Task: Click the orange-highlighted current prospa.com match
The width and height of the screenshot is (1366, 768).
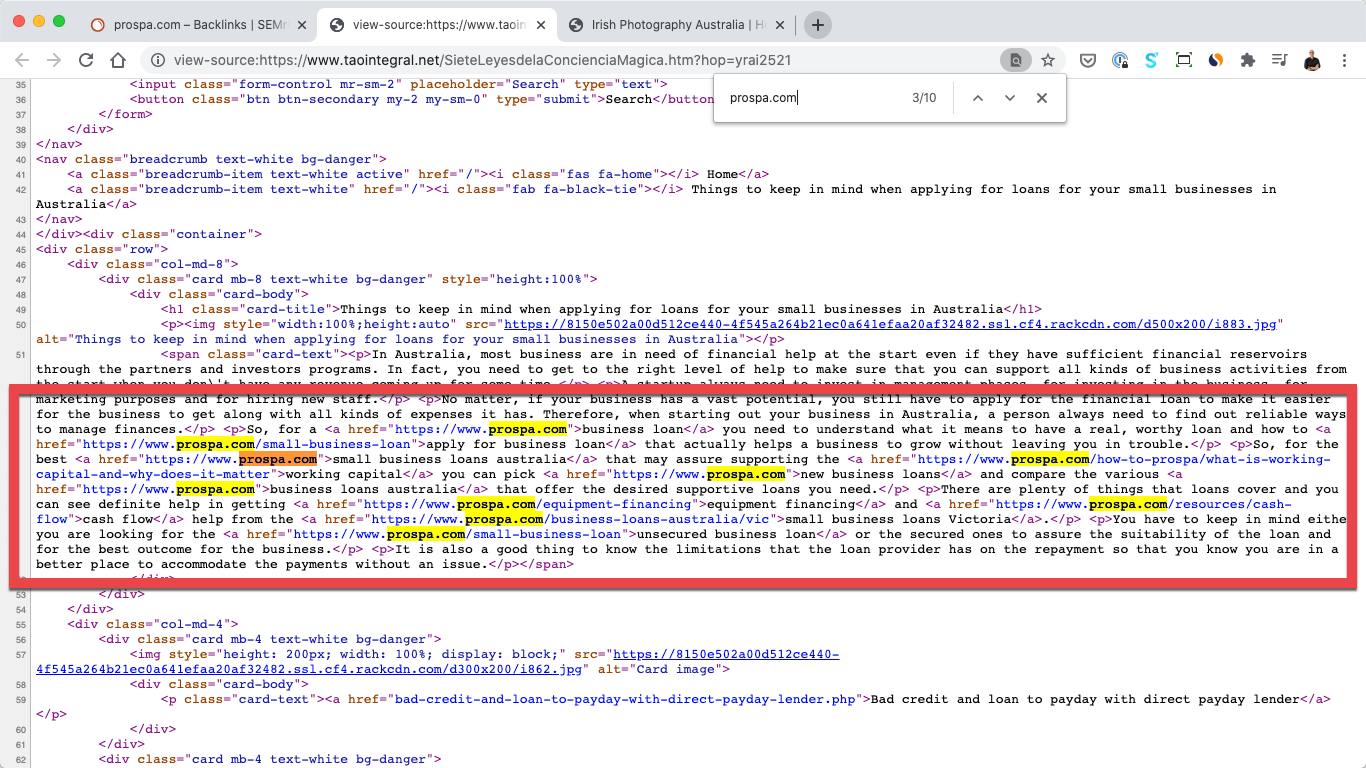Action: pos(278,459)
